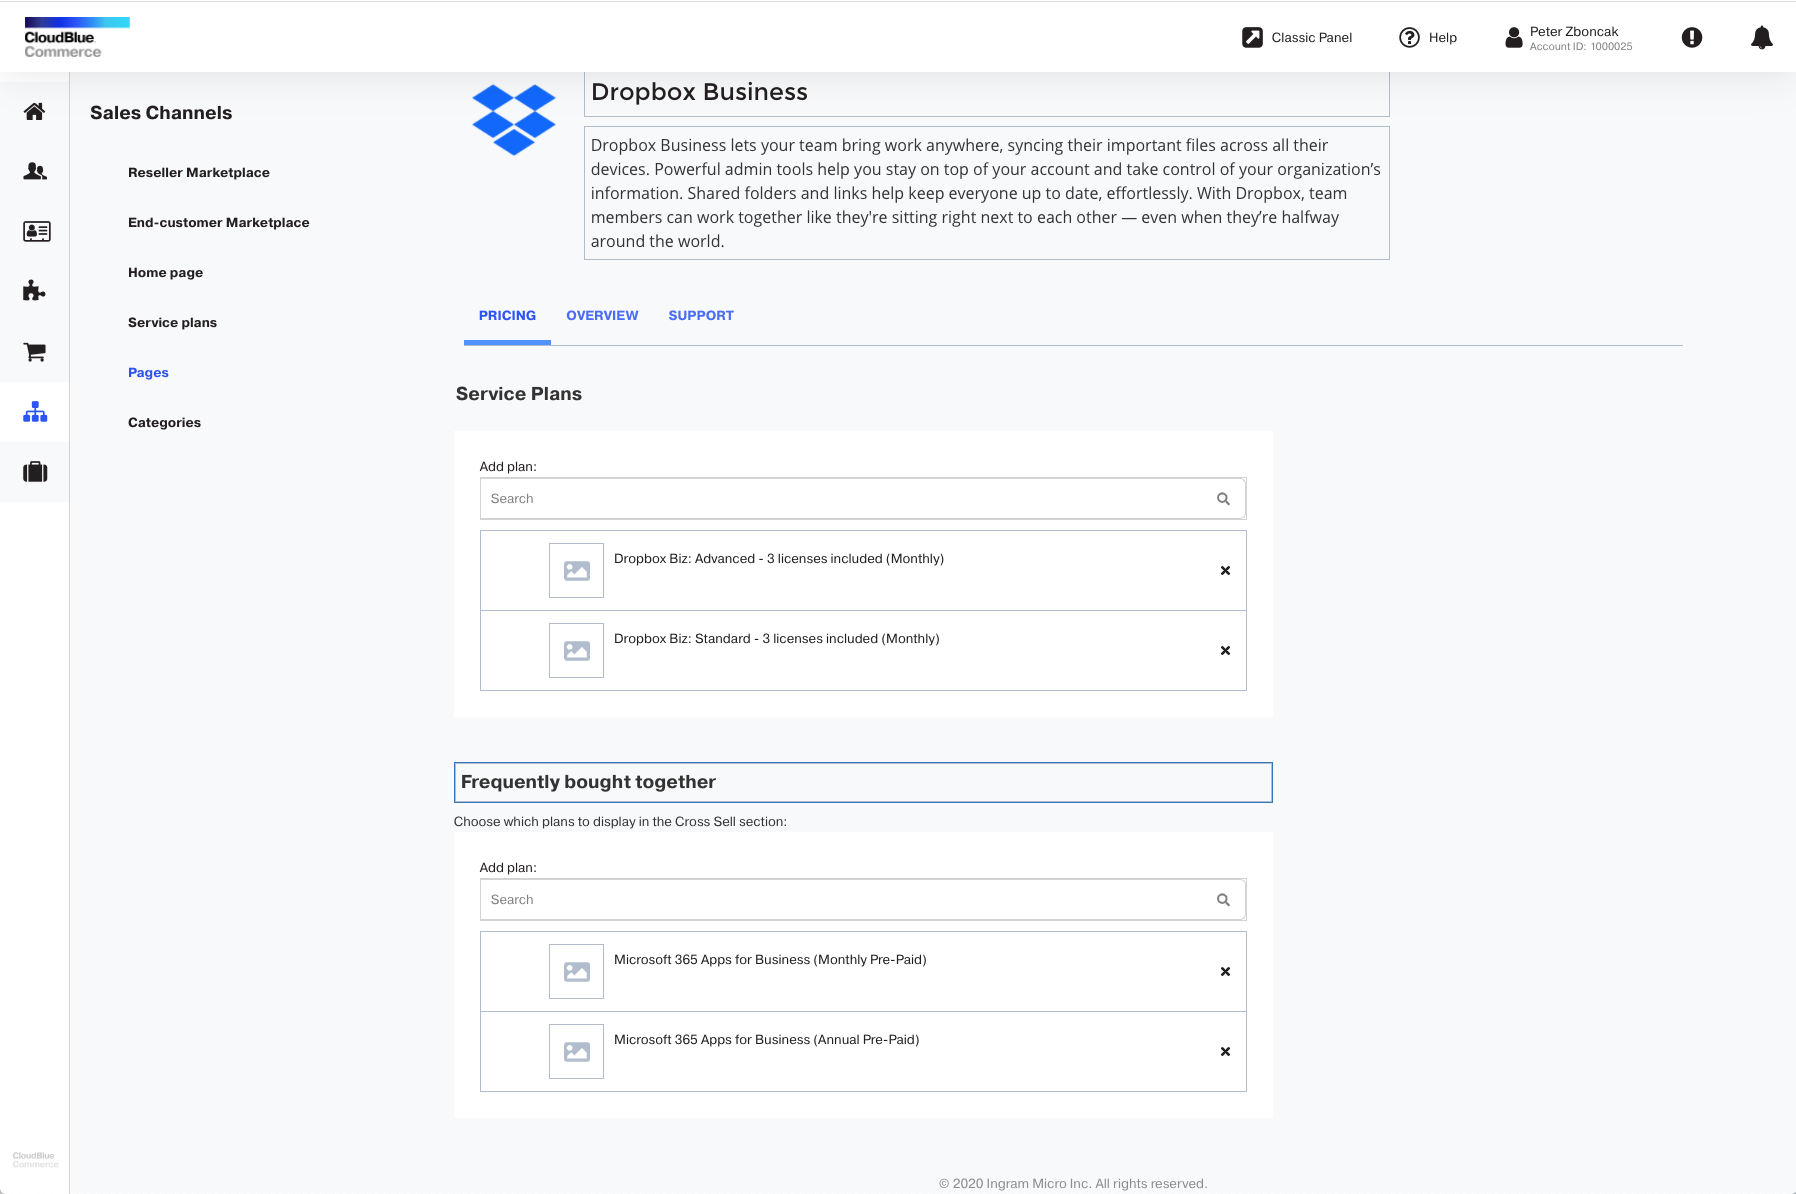Open the notifications bell icon
1796x1194 pixels.
pyautogui.click(x=1761, y=37)
